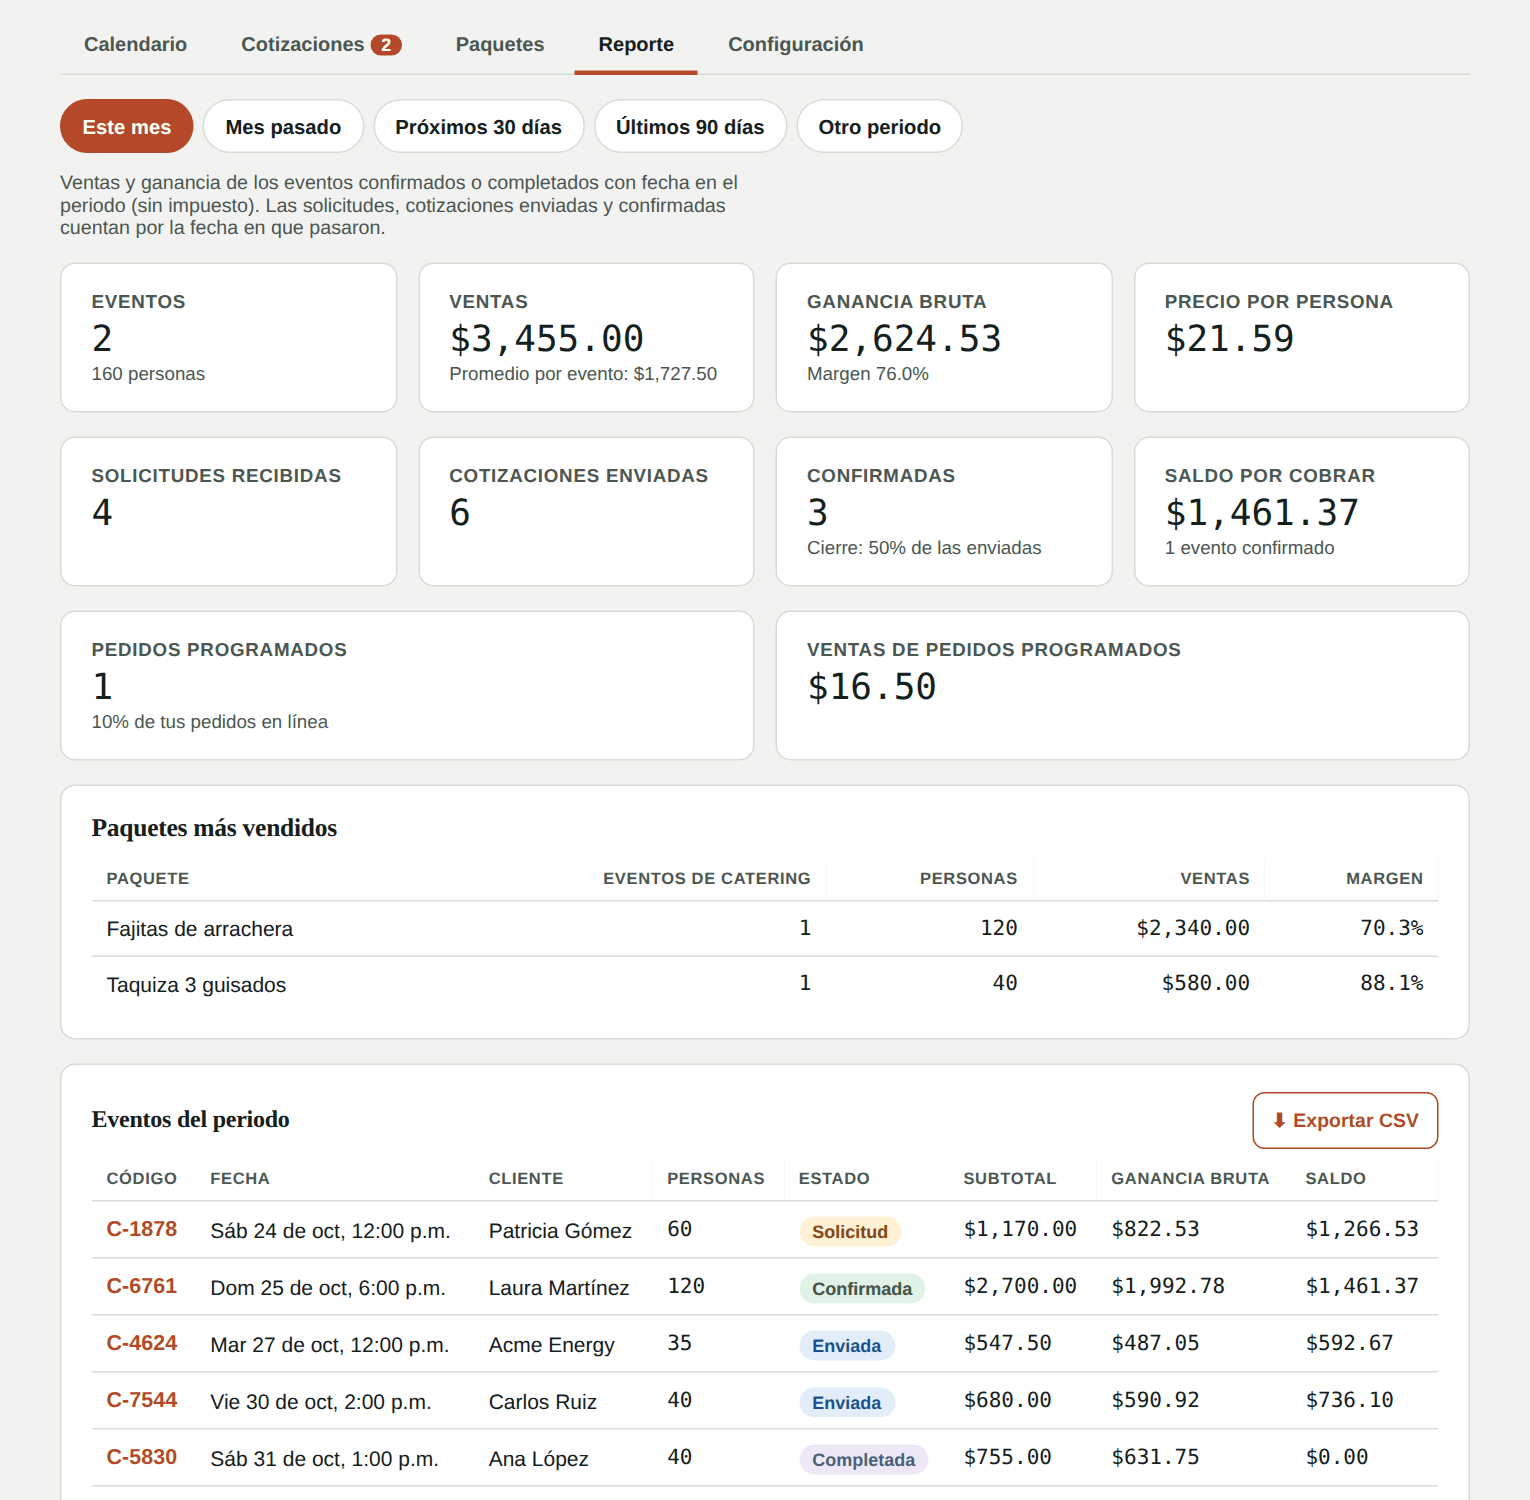Click the 'Confirmada' status badge

tap(862, 1288)
